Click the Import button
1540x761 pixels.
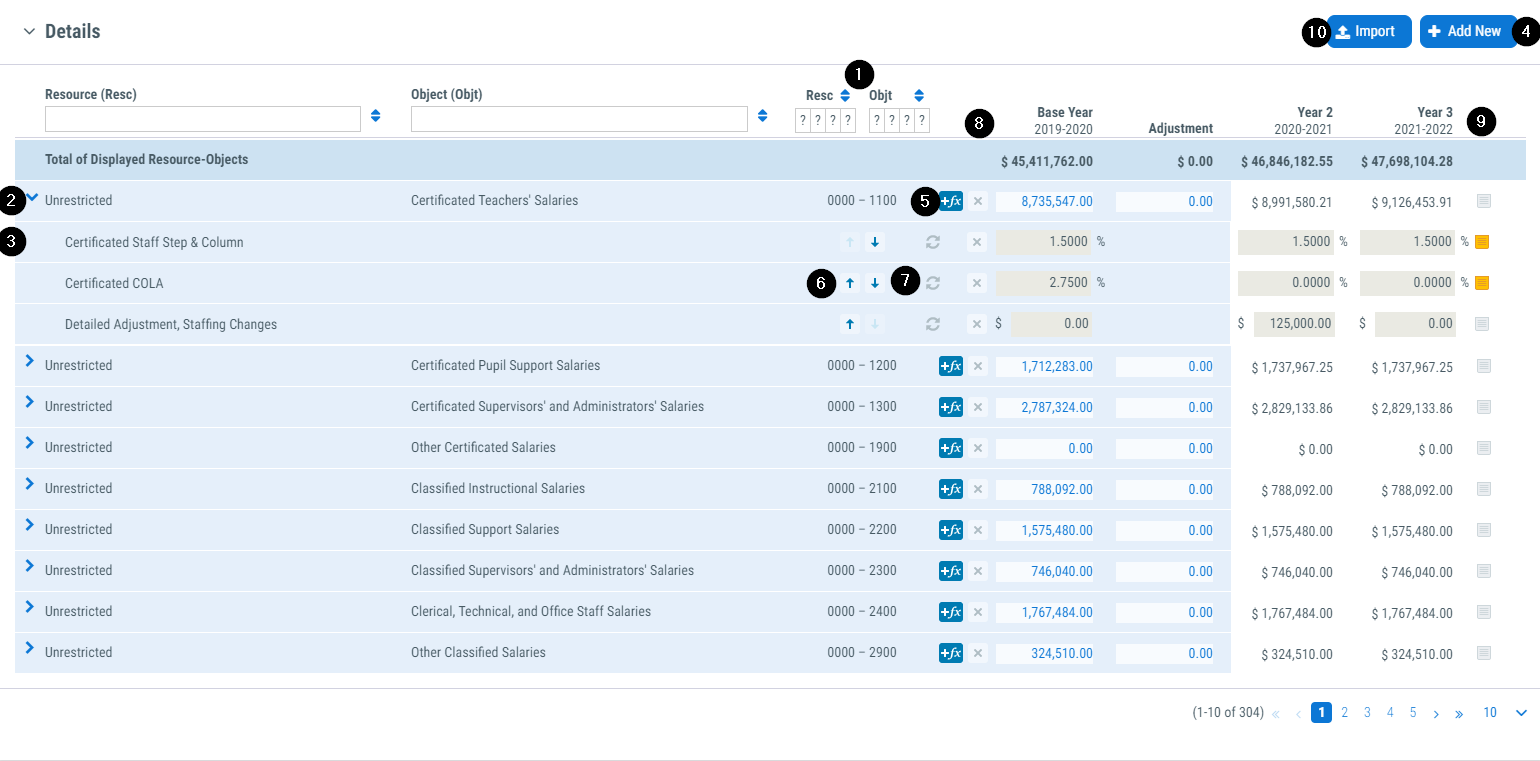point(1369,32)
